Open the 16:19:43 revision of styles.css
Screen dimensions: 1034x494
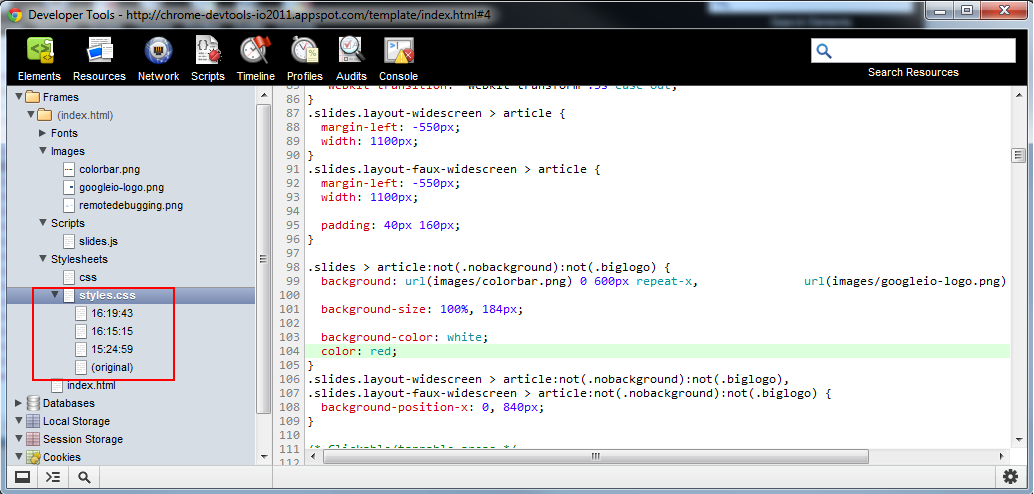tap(104, 313)
